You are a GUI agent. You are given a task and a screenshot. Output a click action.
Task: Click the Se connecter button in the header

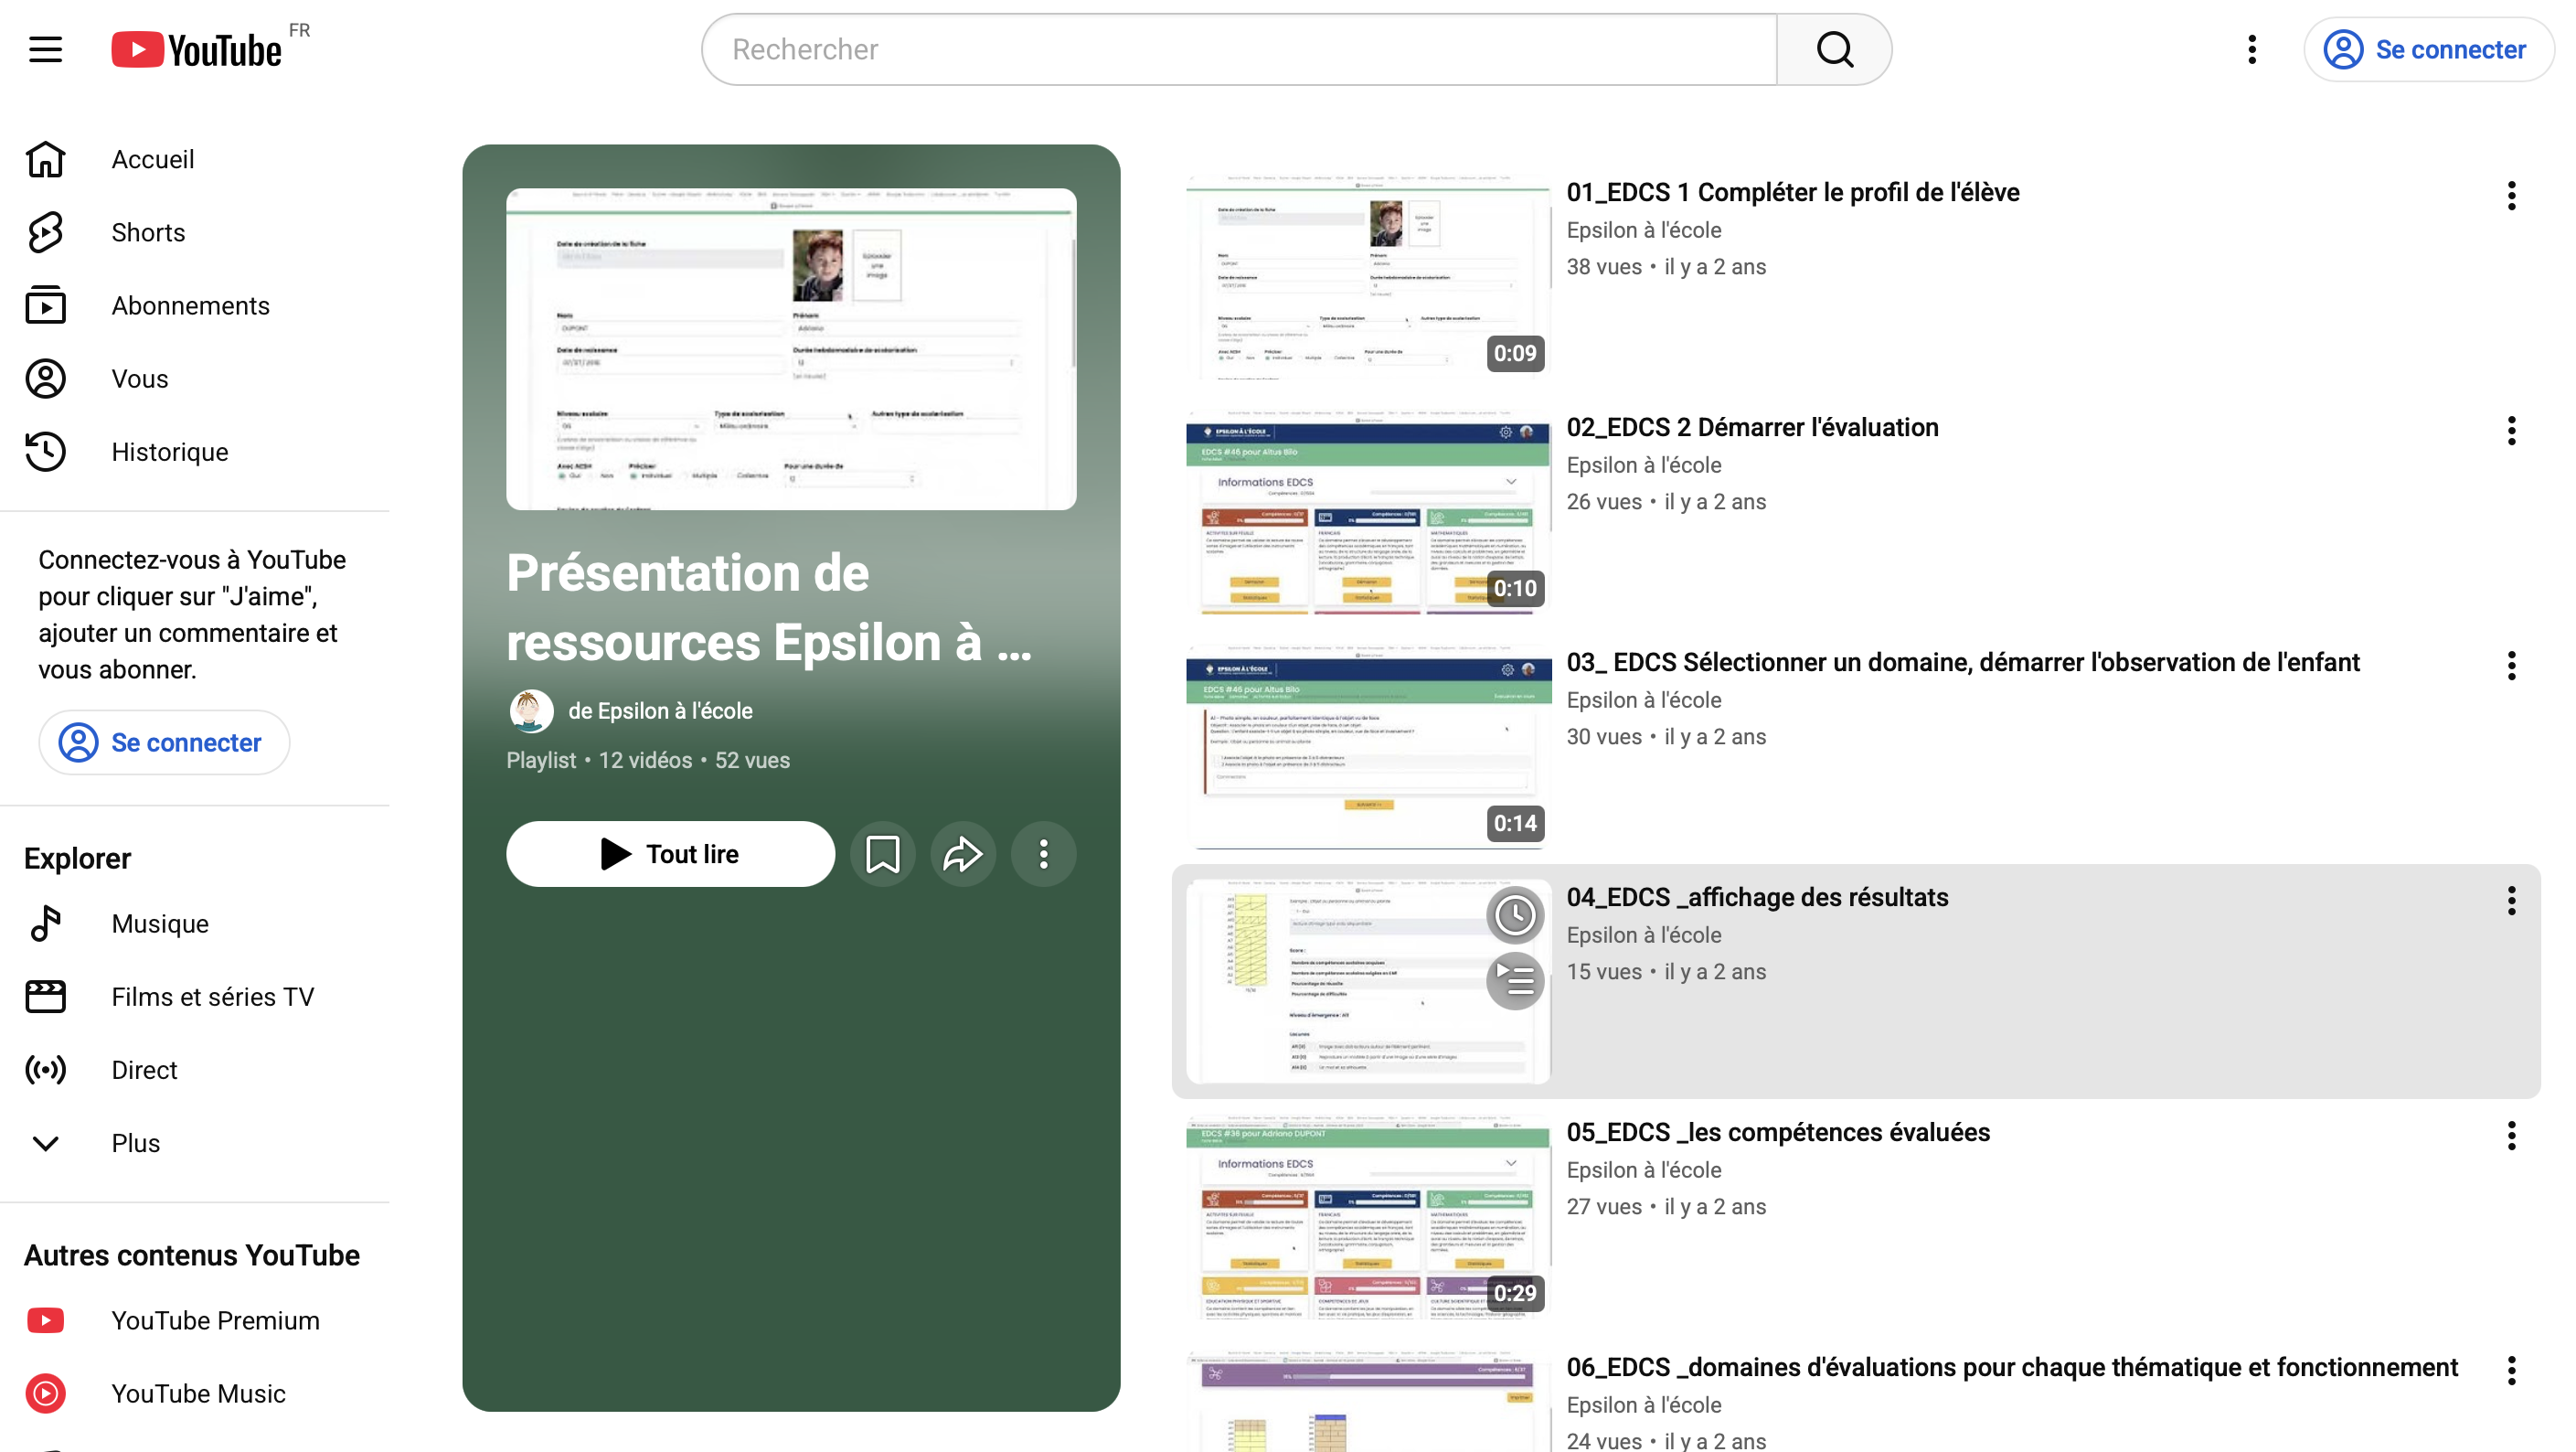[x=2427, y=49]
